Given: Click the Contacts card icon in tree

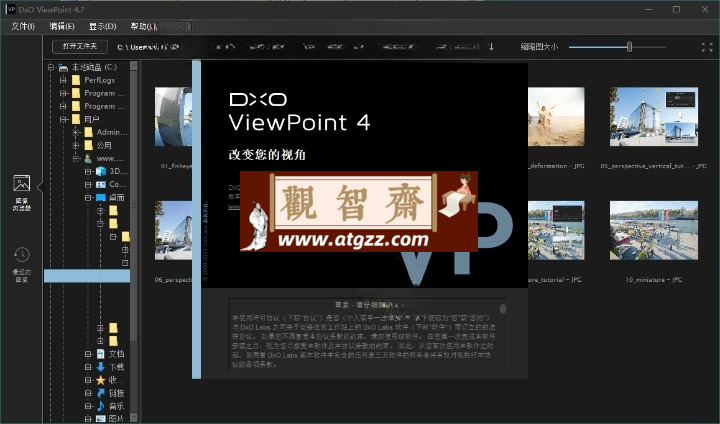Looking at the screenshot, I should (101, 185).
